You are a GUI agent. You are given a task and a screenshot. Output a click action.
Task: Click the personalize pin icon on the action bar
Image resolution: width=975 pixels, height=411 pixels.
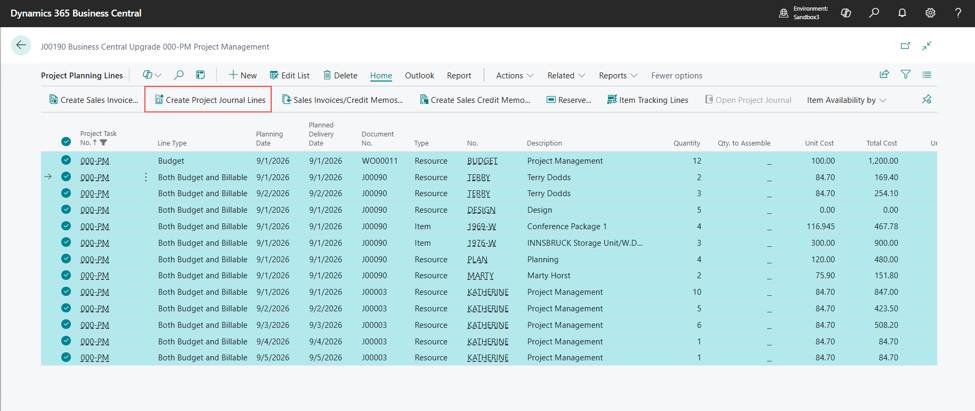927,99
